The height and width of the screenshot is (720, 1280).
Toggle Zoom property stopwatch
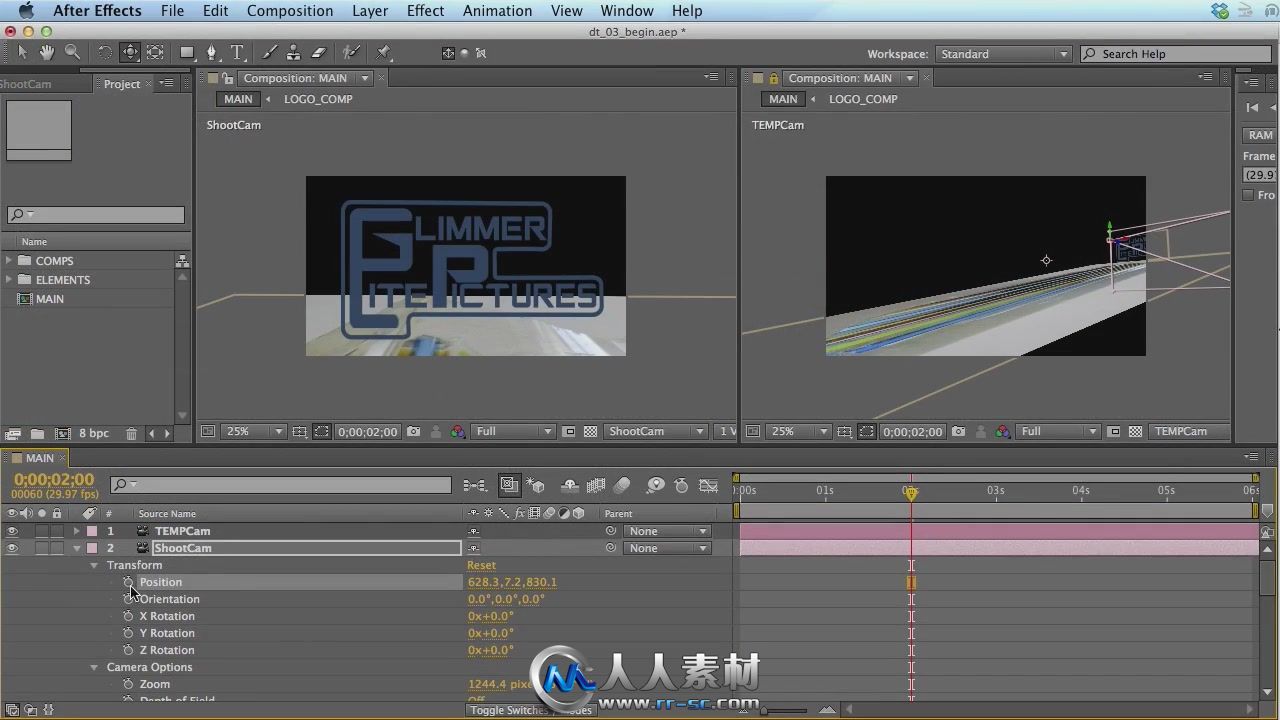click(x=128, y=684)
